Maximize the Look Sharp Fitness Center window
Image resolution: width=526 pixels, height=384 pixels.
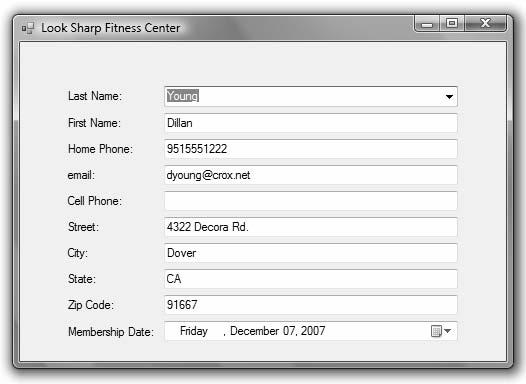[452, 23]
